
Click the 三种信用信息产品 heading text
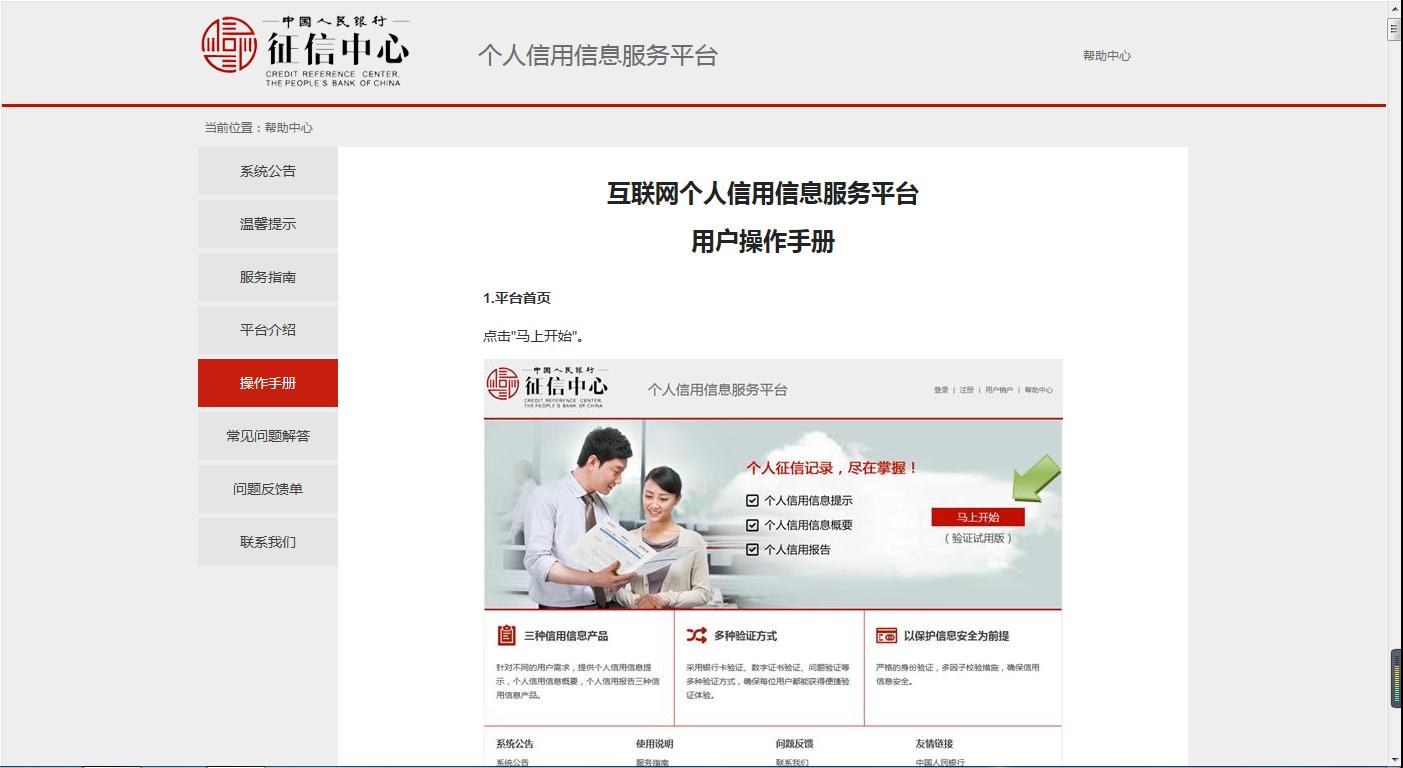coord(566,636)
